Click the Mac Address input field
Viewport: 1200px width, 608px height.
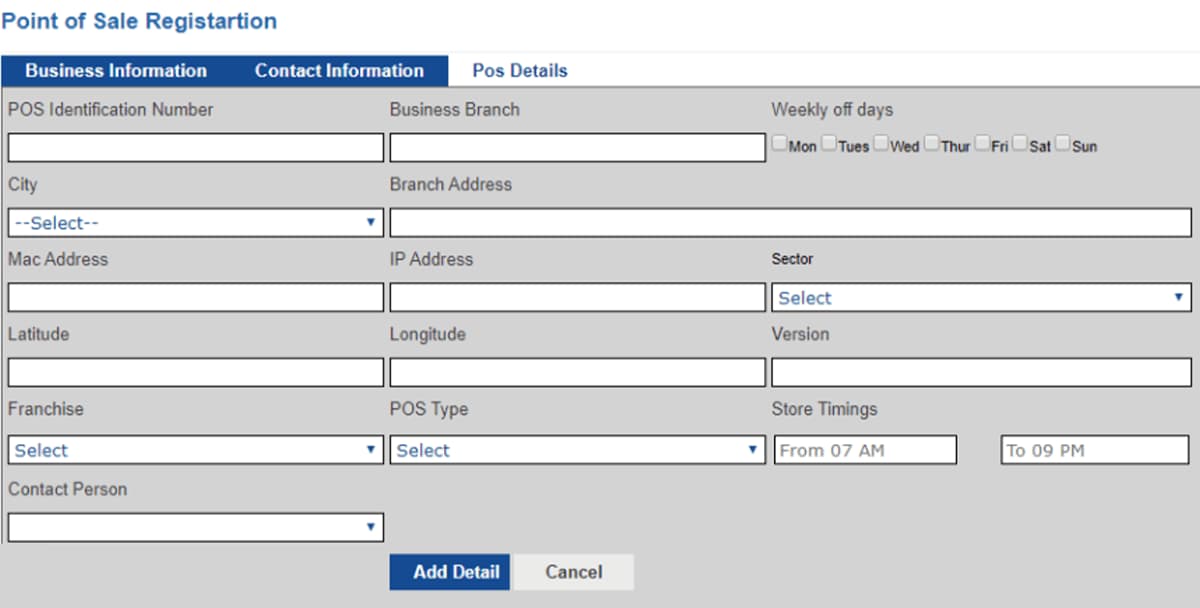[x=195, y=297]
